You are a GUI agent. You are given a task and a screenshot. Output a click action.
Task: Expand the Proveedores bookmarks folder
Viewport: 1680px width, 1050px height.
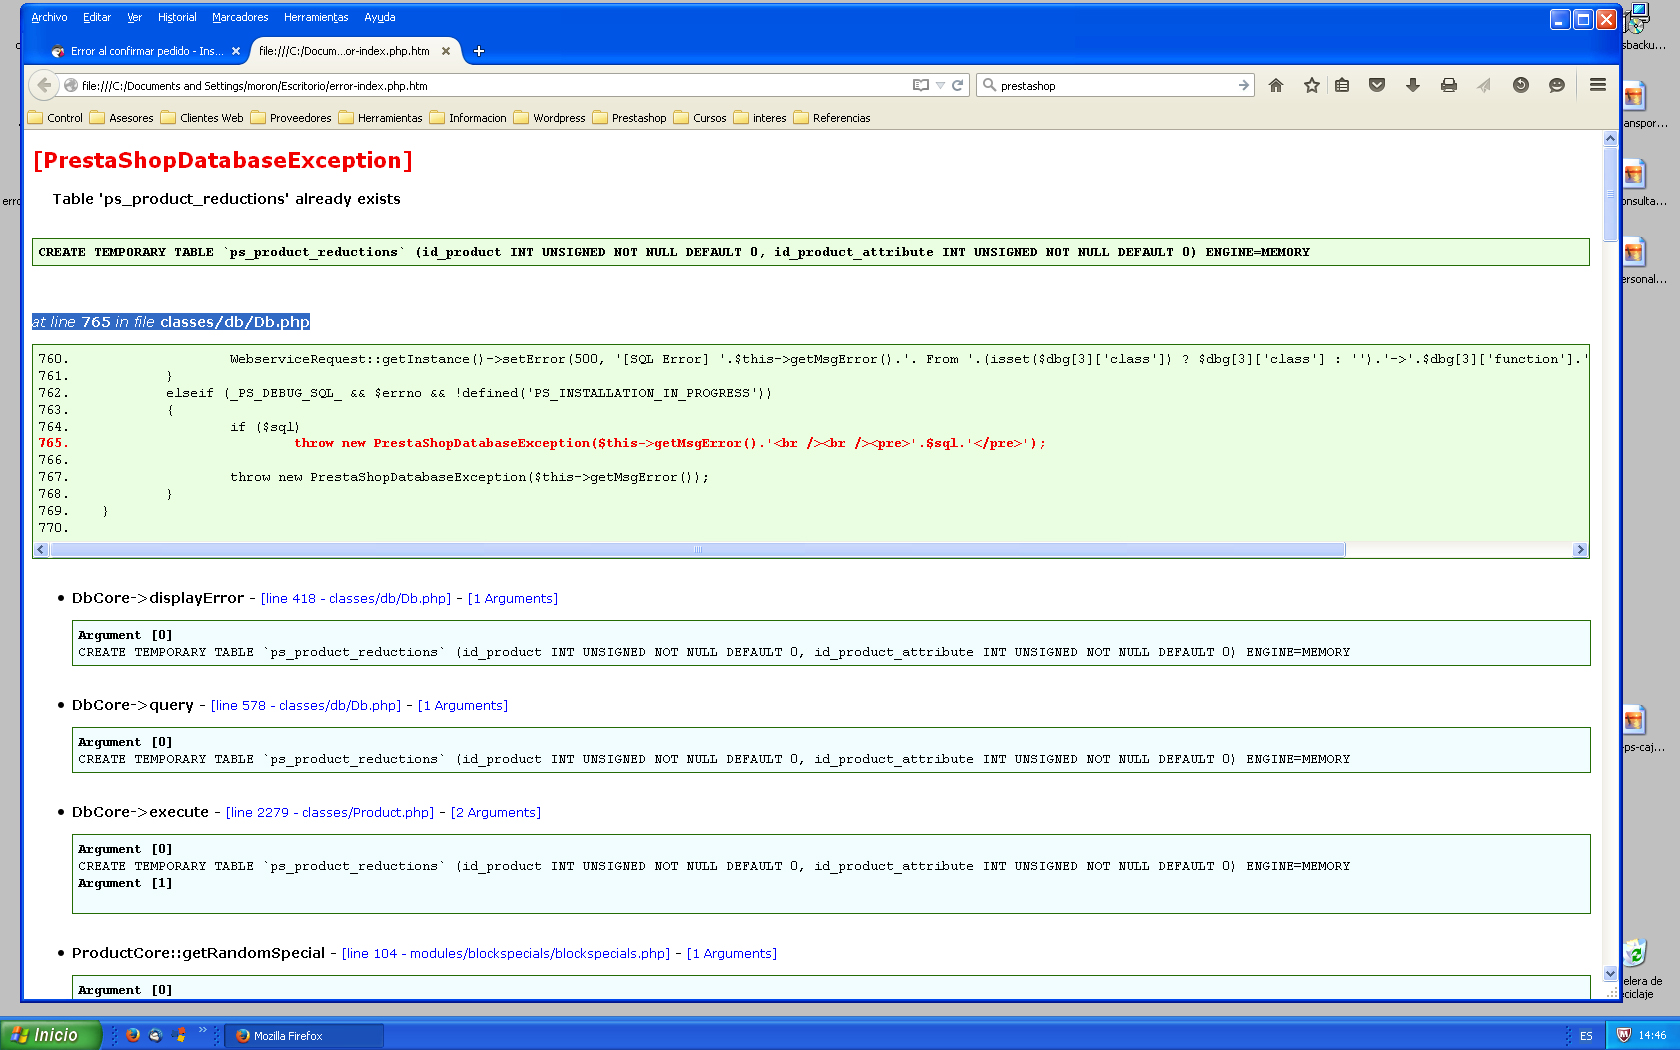pyautogui.click(x=291, y=118)
